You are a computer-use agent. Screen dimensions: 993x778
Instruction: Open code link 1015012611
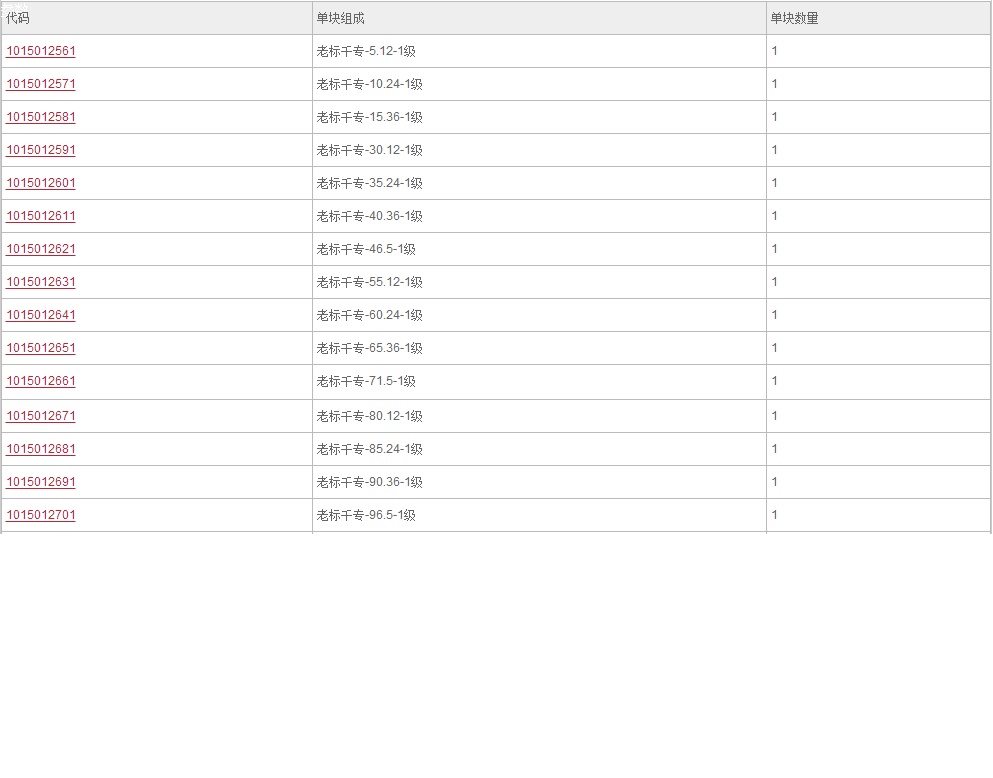click(x=41, y=216)
